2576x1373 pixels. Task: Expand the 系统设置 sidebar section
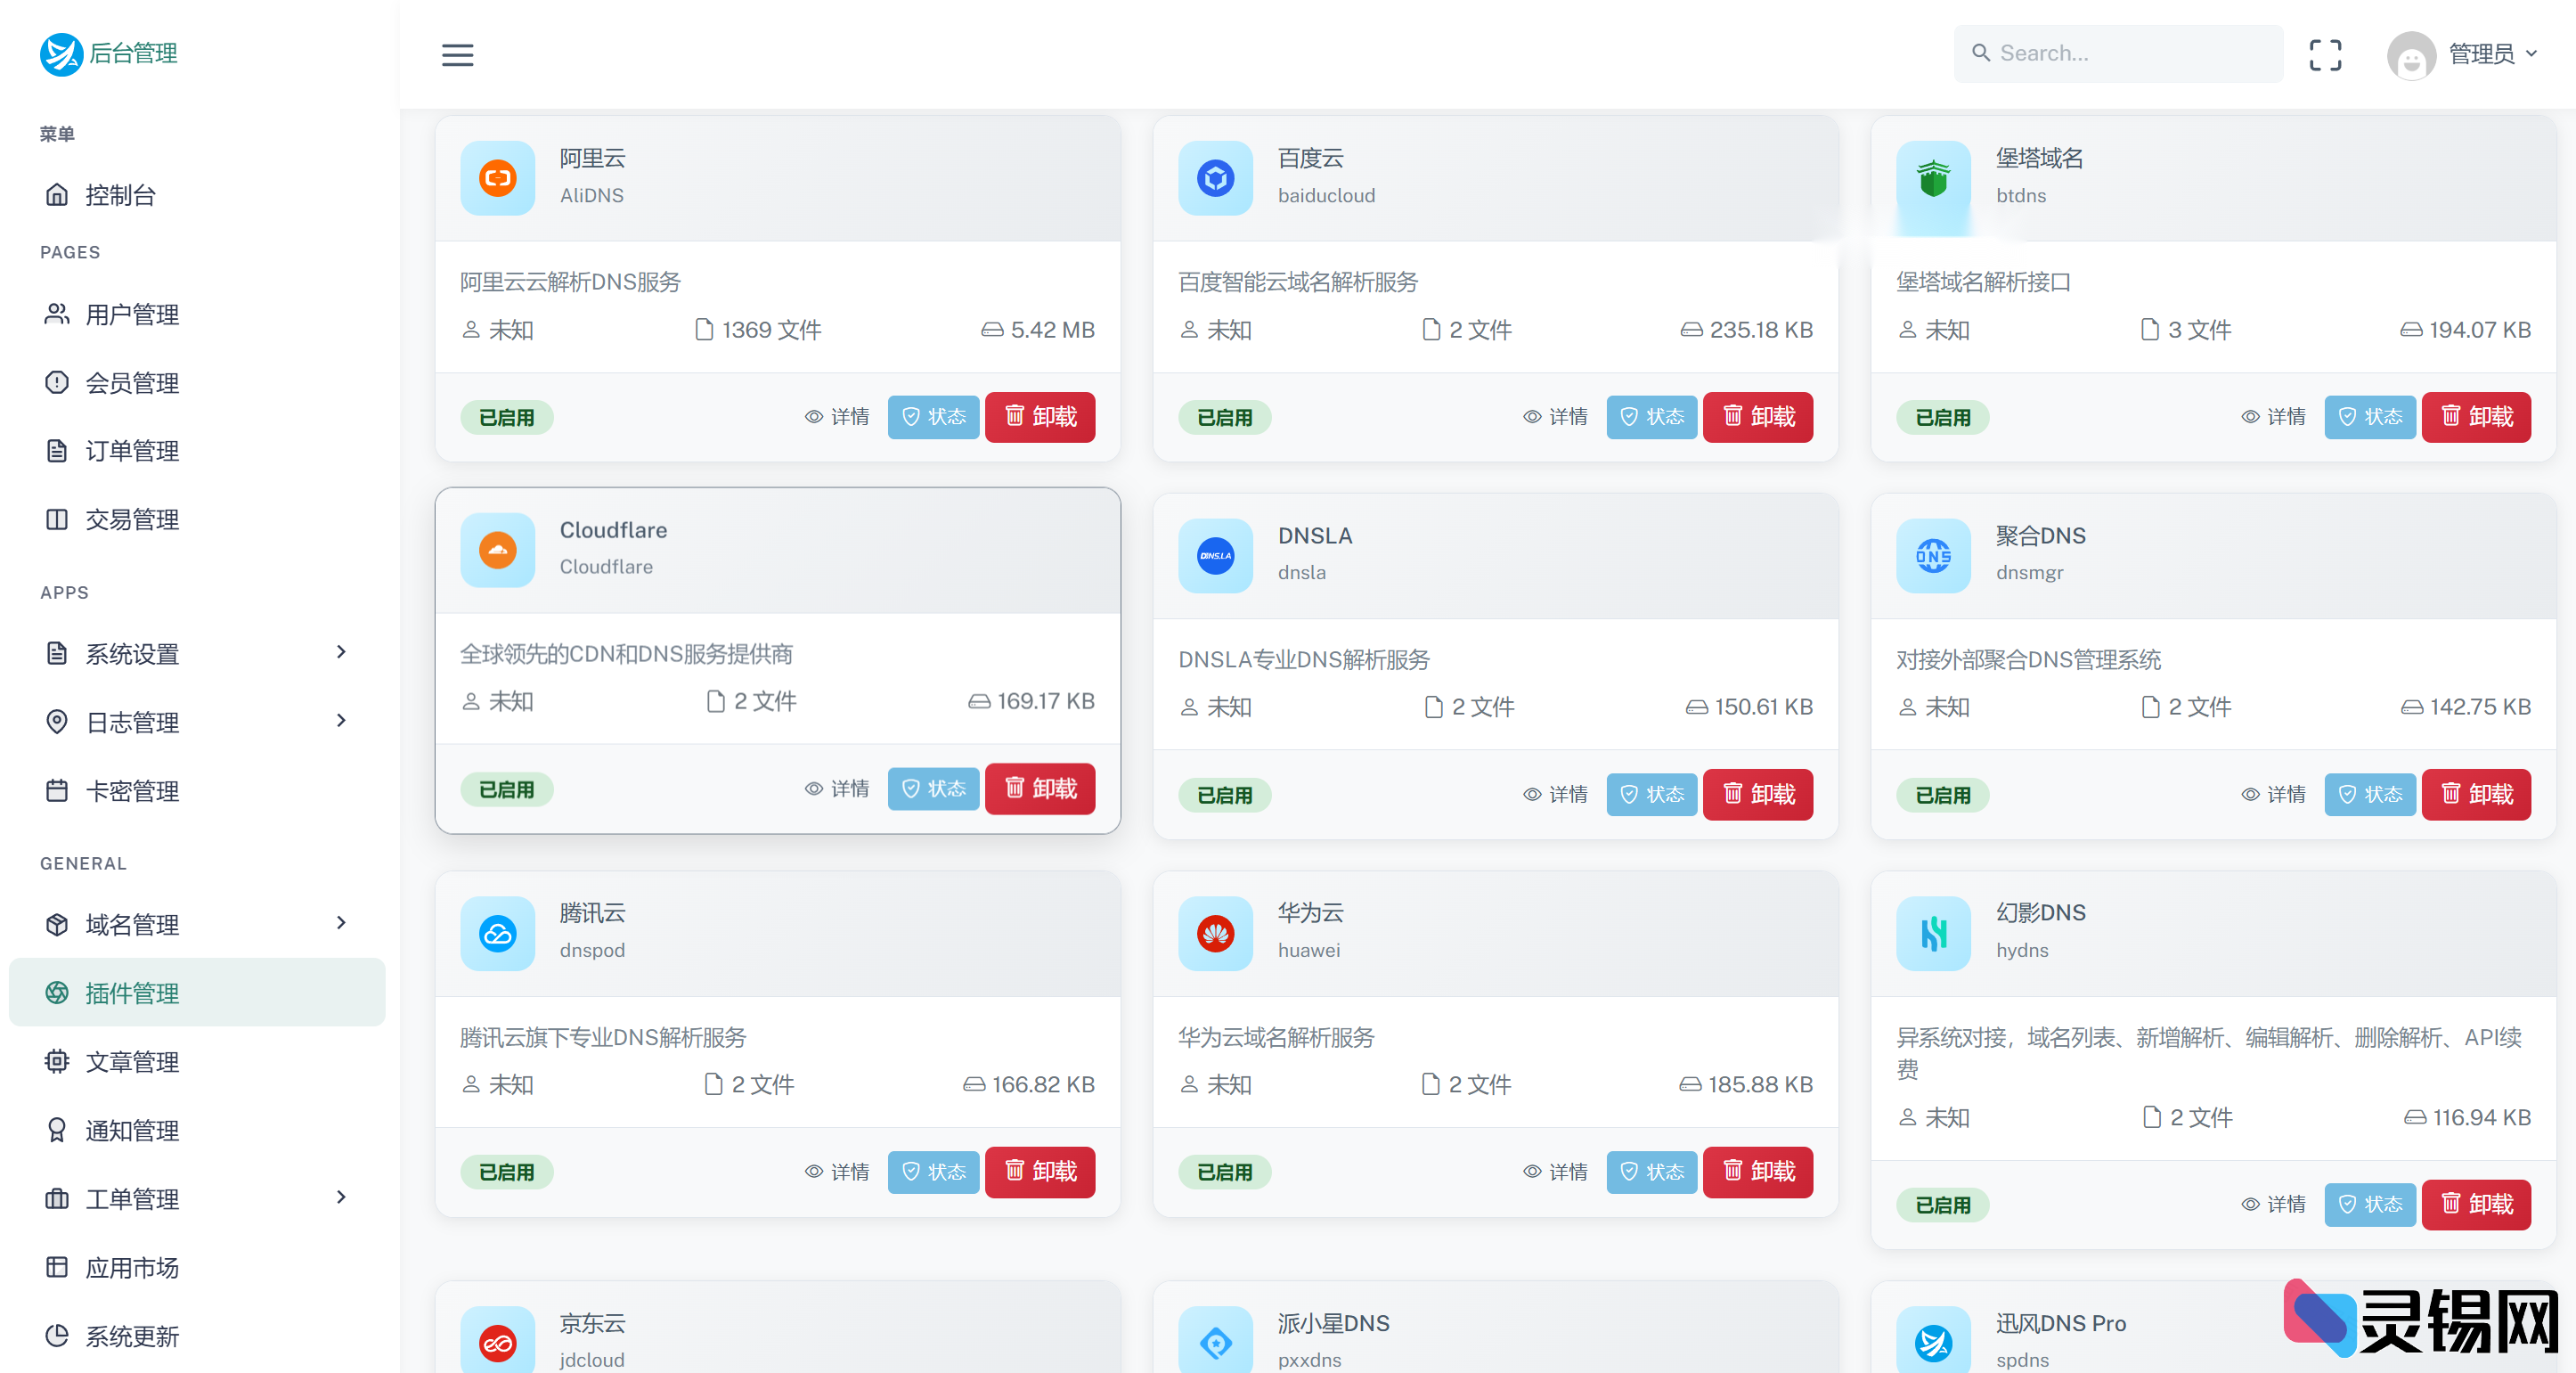[131, 654]
